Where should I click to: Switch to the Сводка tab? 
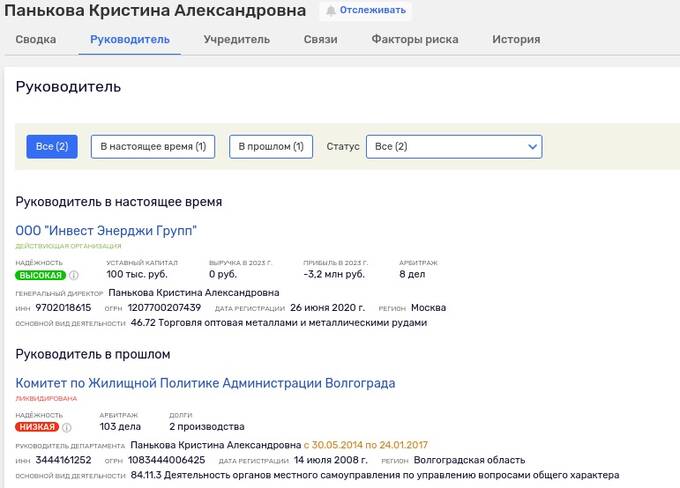pyautogui.click(x=36, y=40)
